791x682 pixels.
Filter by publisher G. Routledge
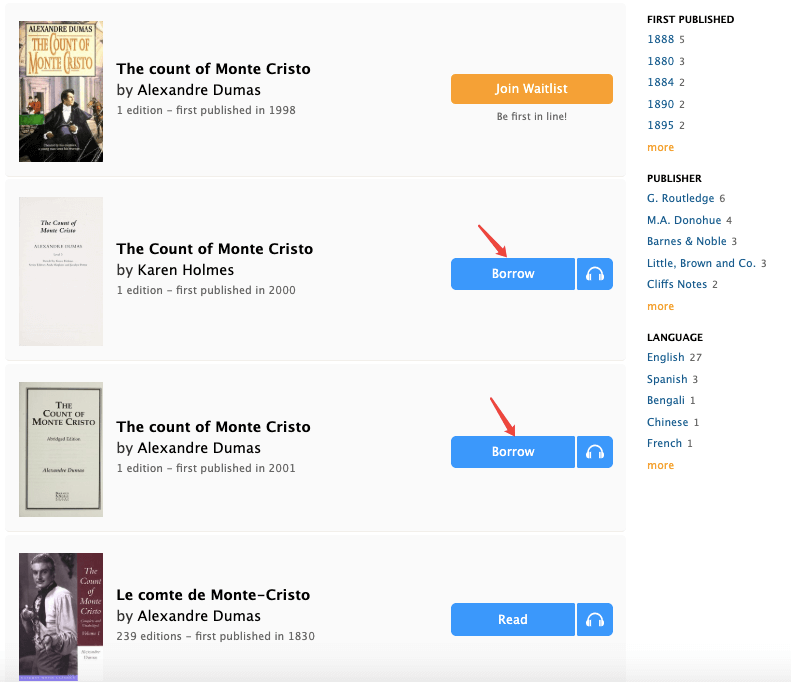tap(680, 199)
